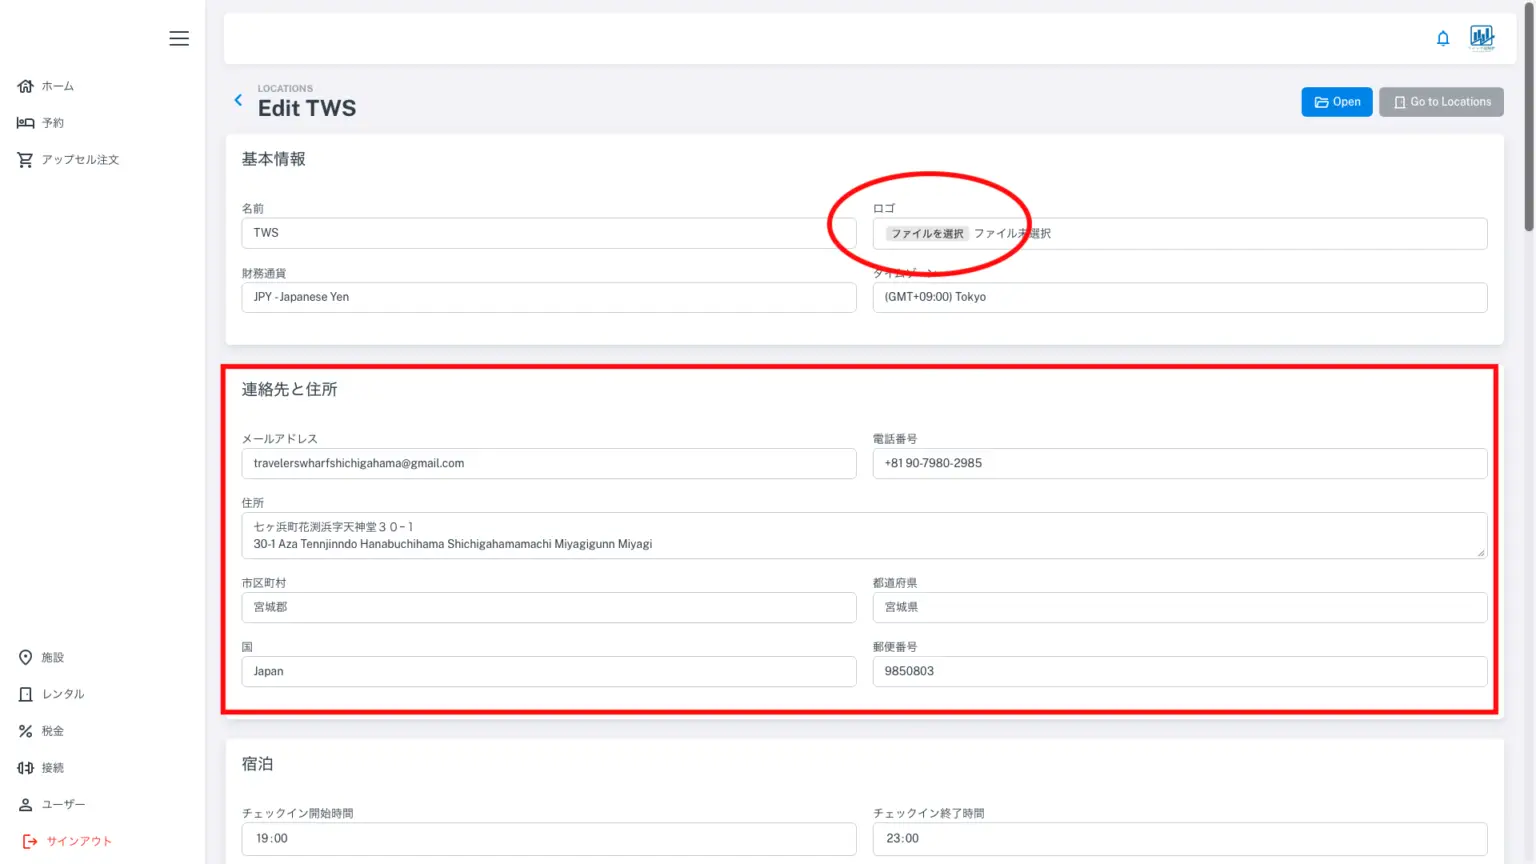
Task: Click the notification bell icon
Action: [x=1443, y=38]
